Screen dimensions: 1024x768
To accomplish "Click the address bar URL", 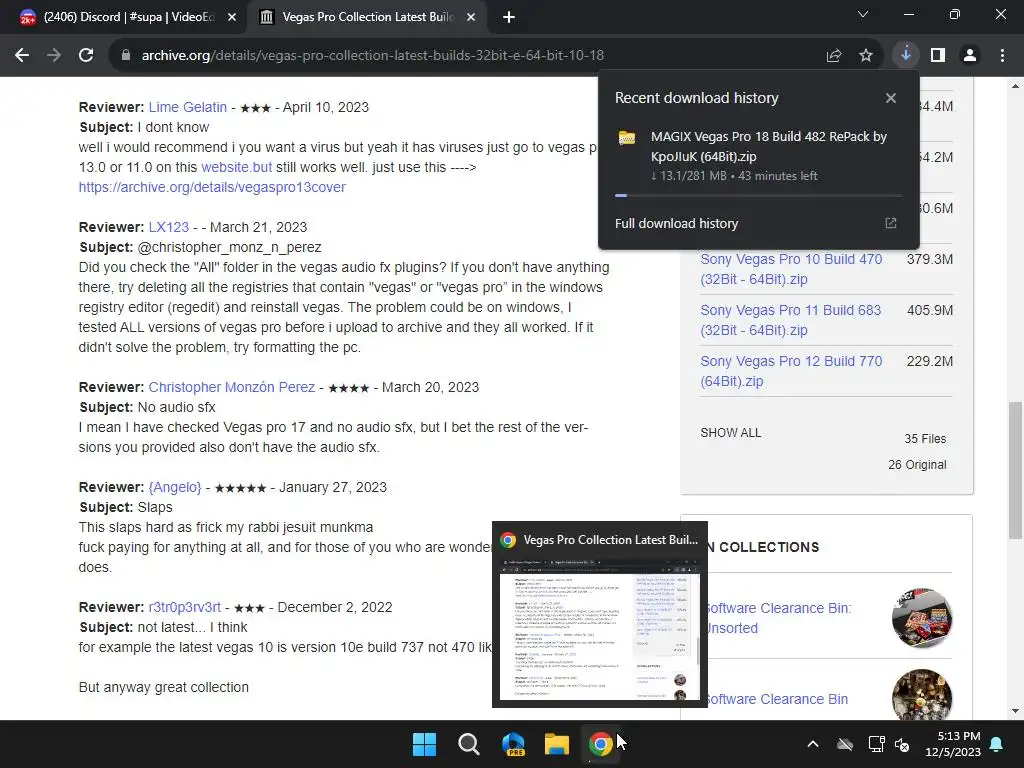I will click(372, 56).
